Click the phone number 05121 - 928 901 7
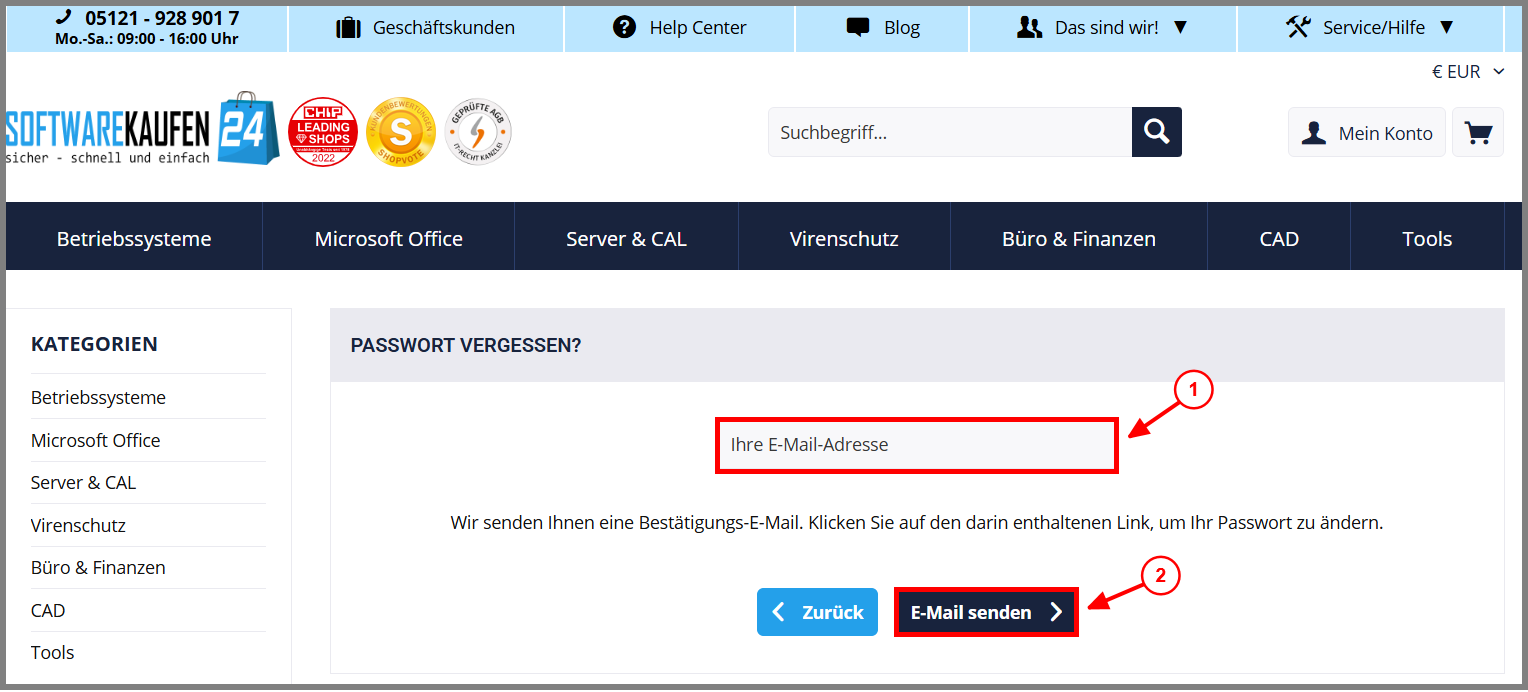 (x=162, y=18)
